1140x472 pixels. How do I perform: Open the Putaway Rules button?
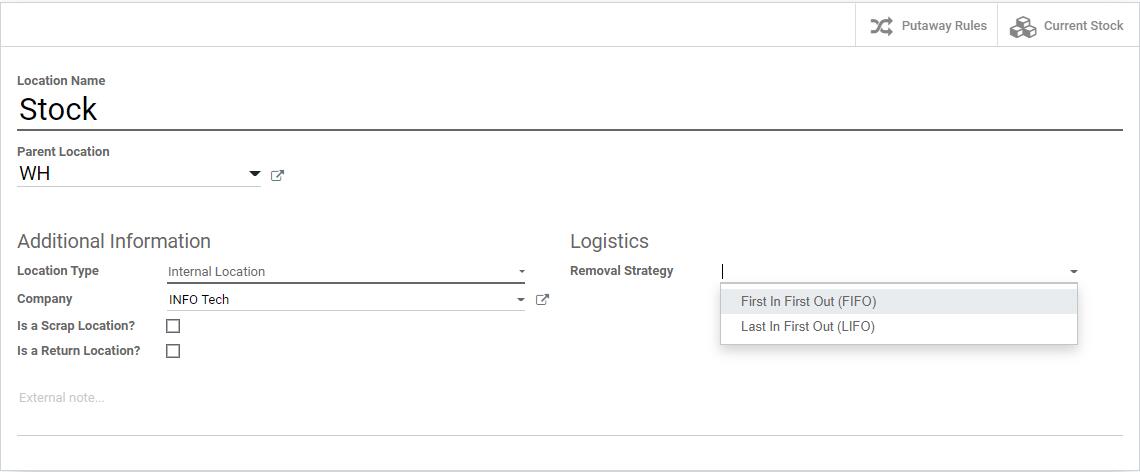click(926, 26)
